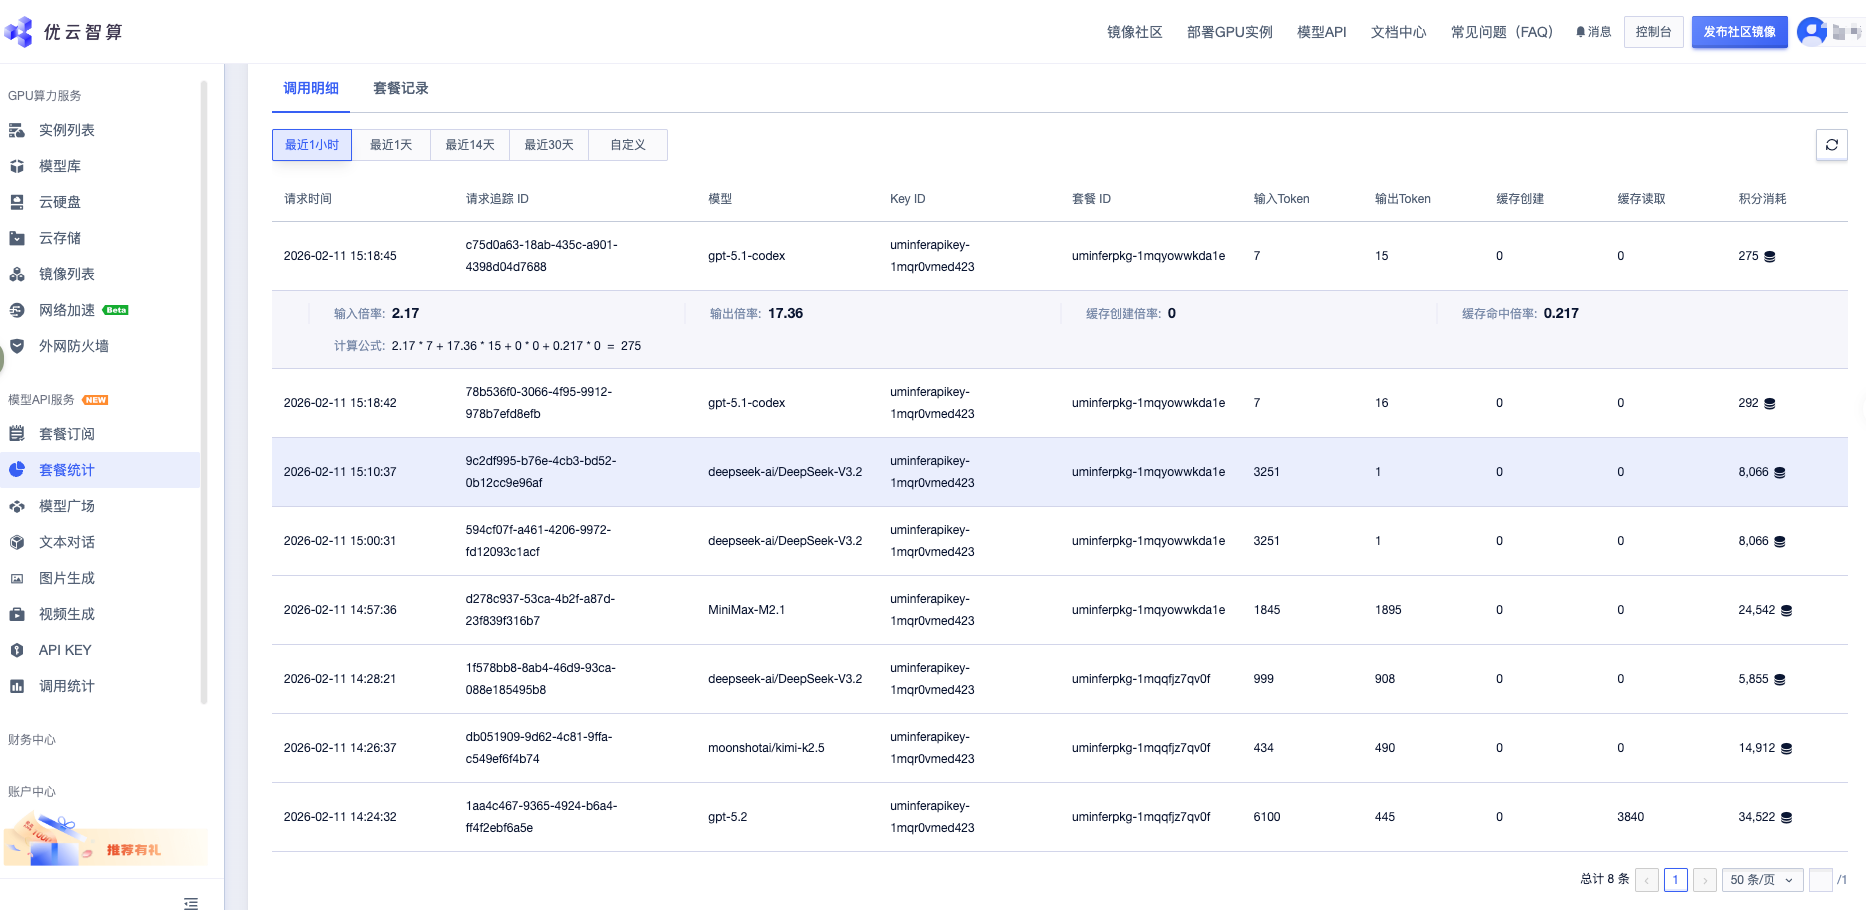Open the 实例列表 sidebar icon

click(17, 130)
